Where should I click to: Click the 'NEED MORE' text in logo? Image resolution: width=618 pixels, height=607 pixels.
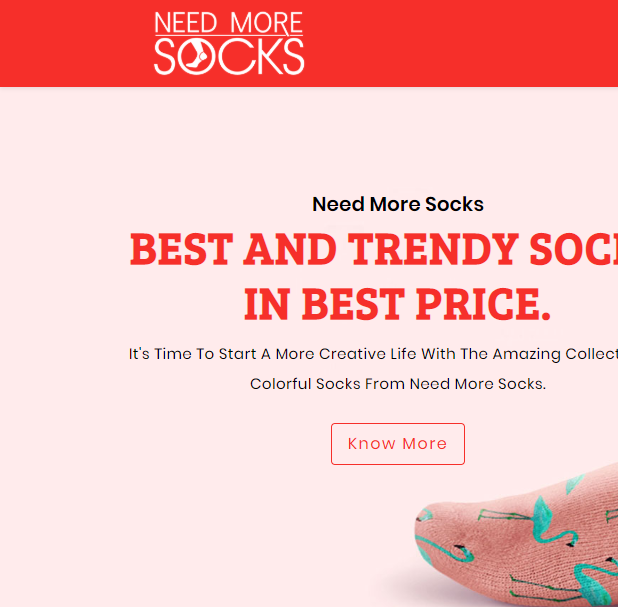pyautogui.click(x=229, y=23)
